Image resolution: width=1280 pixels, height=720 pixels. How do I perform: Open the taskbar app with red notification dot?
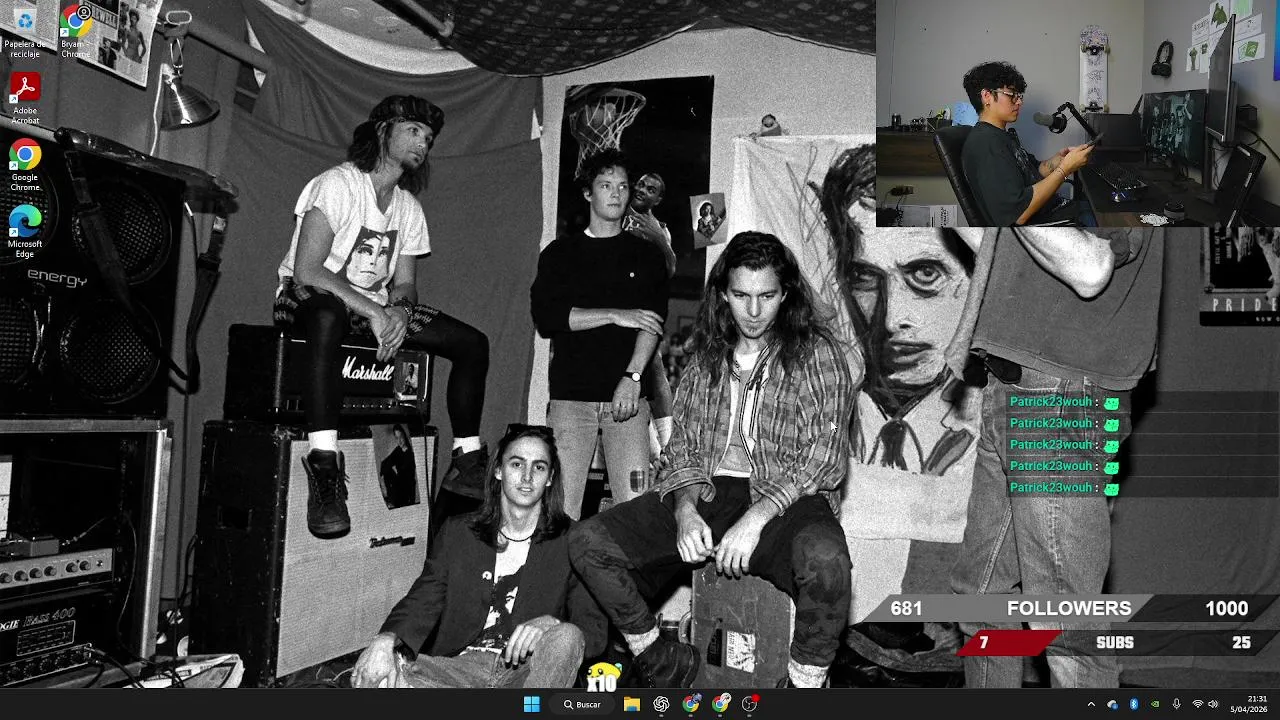click(x=750, y=704)
